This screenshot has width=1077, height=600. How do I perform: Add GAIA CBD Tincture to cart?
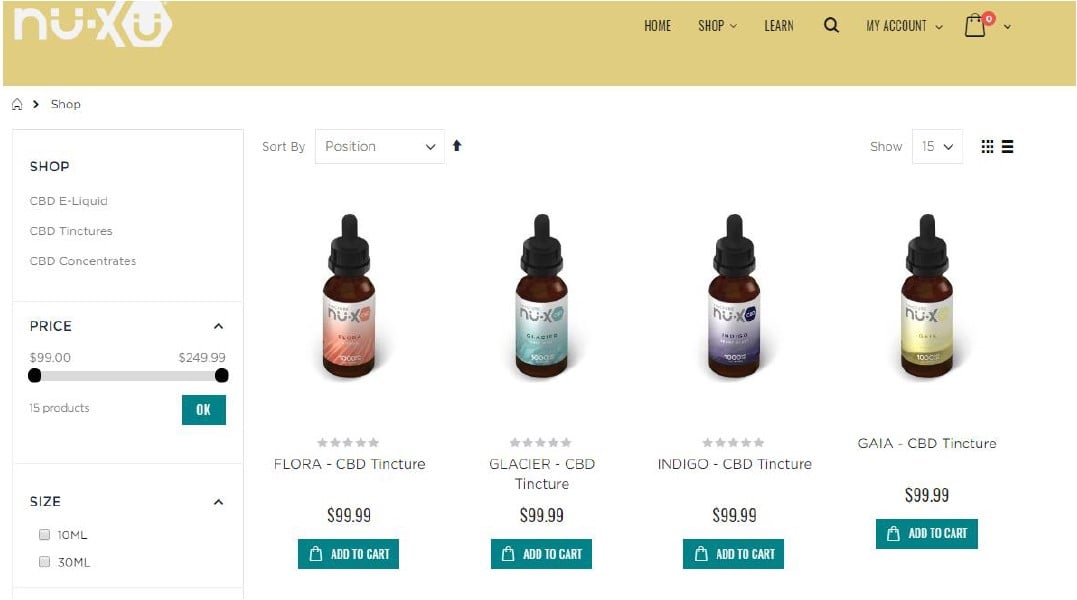tap(927, 533)
